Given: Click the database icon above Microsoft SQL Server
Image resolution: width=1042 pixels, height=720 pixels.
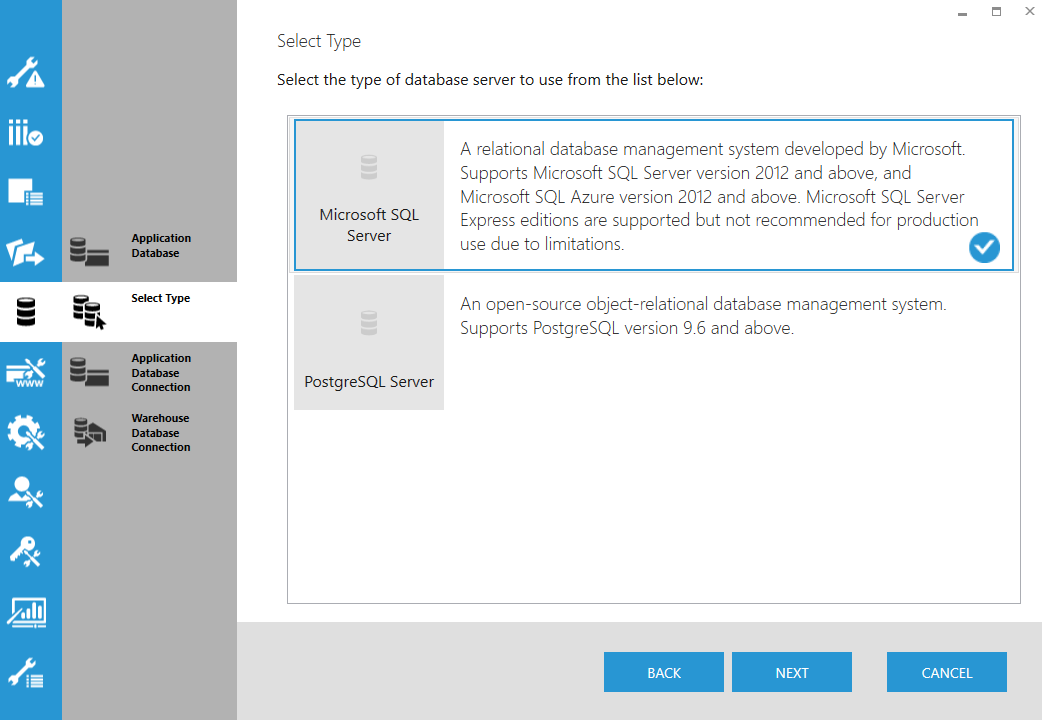Looking at the screenshot, I should [369, 168].
